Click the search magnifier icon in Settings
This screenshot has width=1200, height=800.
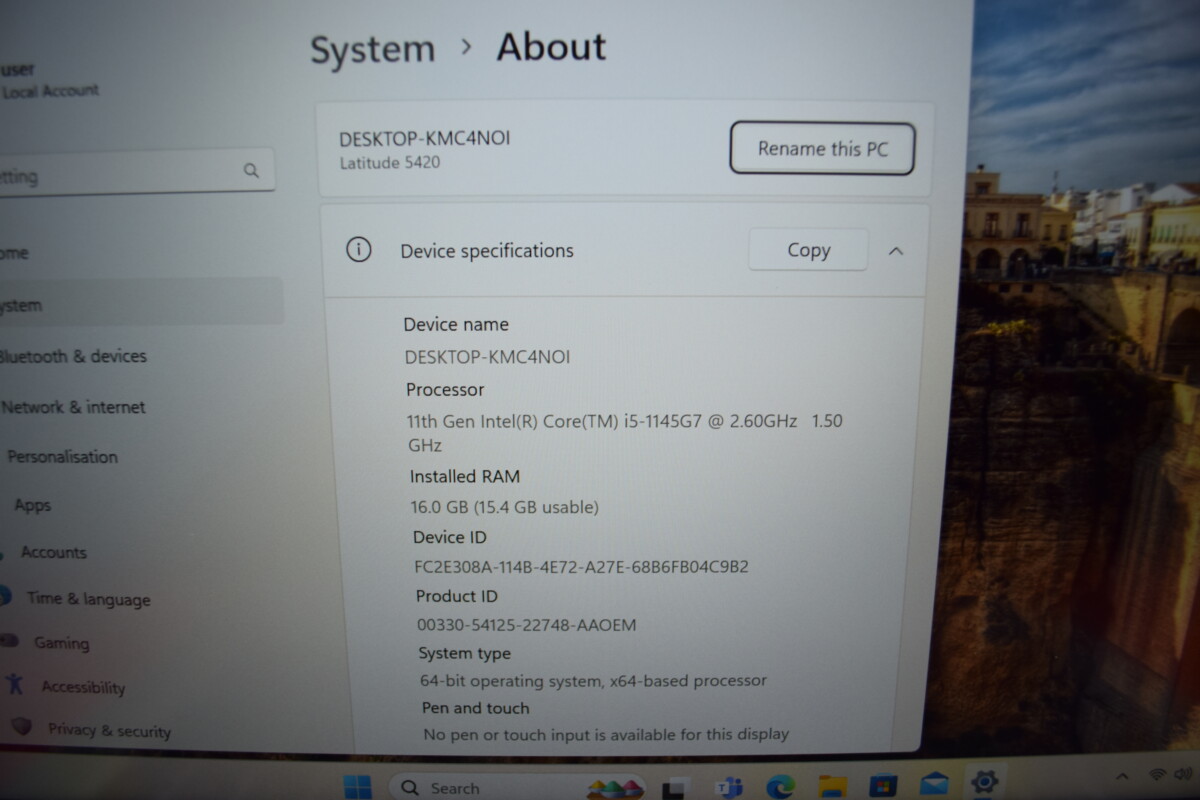pos(251,170)
